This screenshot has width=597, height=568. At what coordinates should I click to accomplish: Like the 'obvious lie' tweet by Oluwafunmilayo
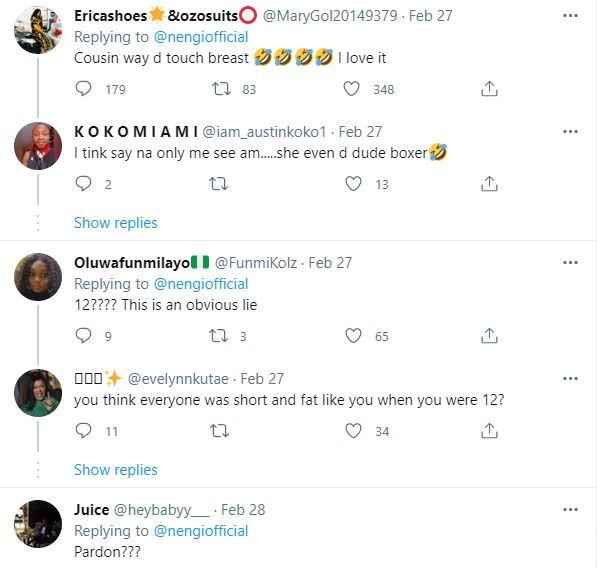[353, 336]
